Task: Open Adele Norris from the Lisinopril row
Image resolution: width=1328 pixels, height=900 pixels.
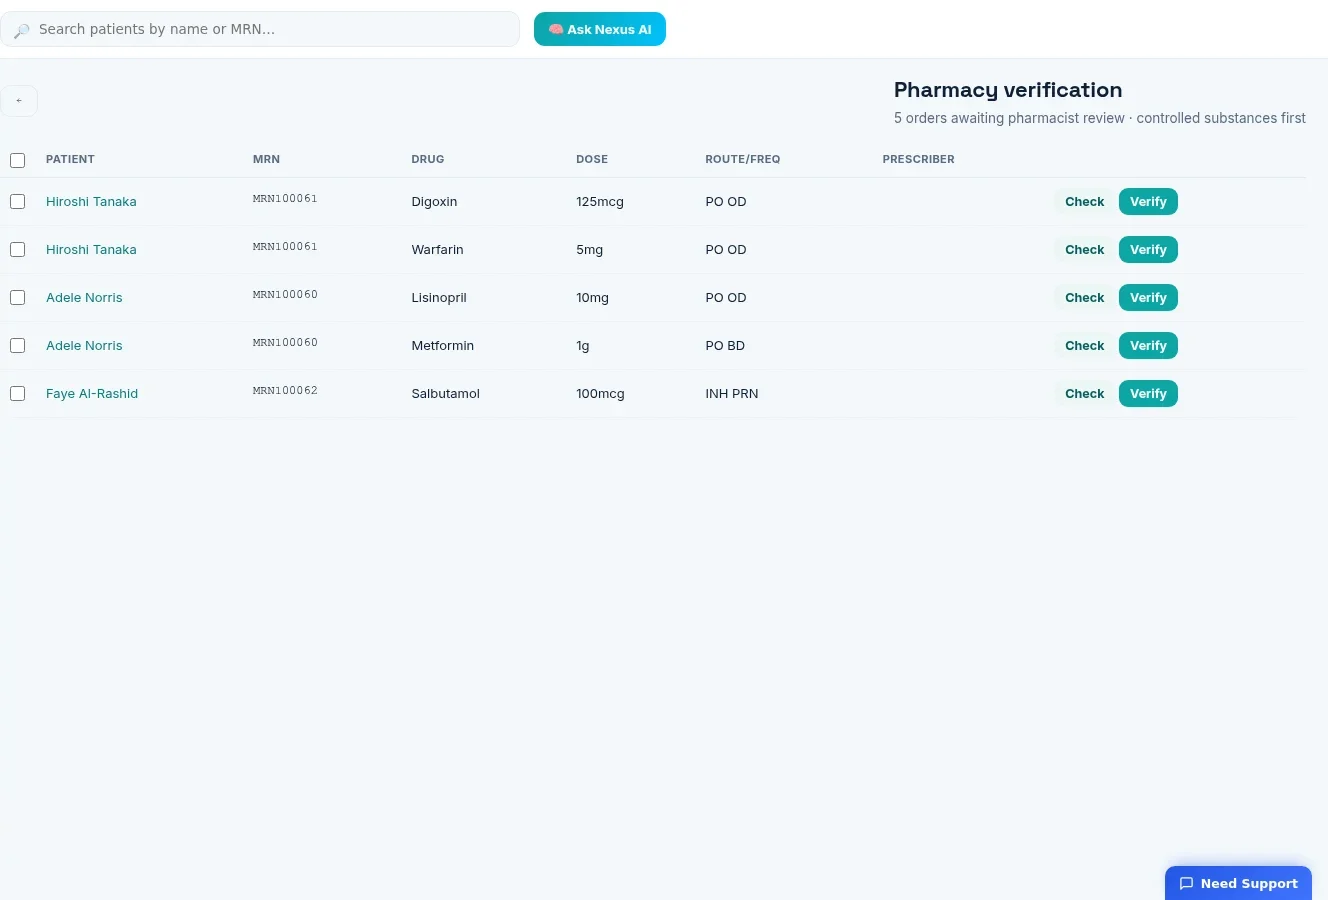Action: [84, 297]
